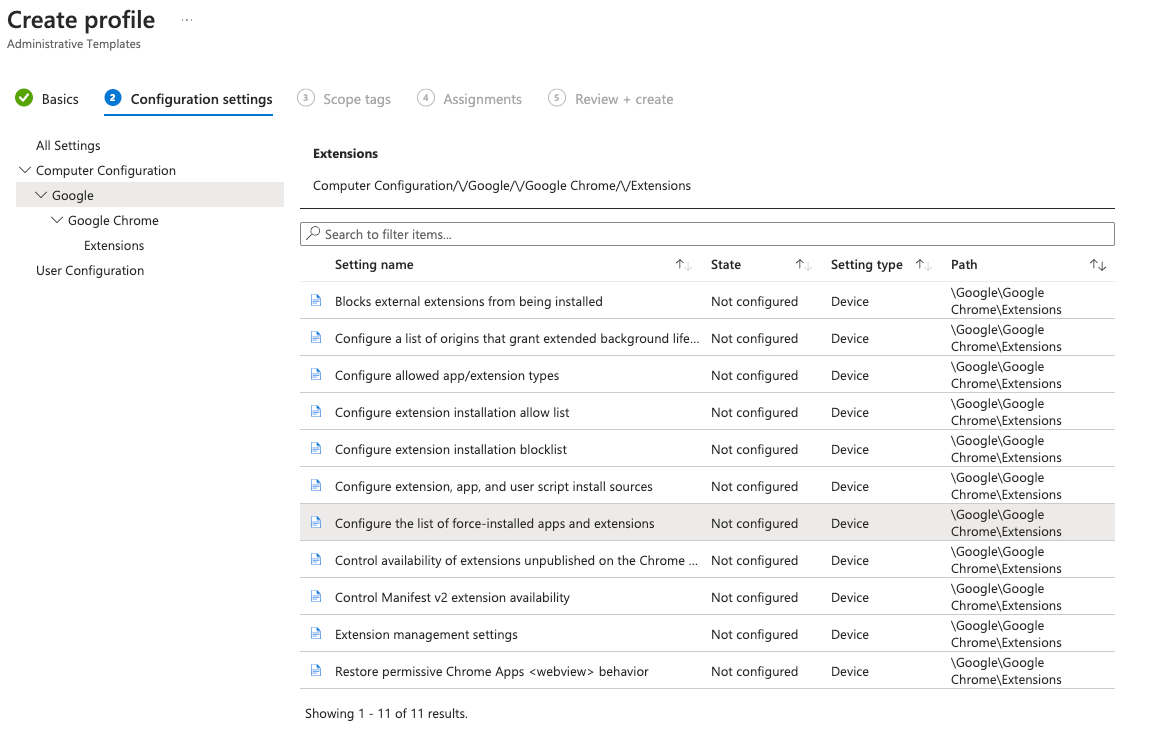
Task: Click the green checkmark icon on the Basics step
Action: [x=22, y=98]
